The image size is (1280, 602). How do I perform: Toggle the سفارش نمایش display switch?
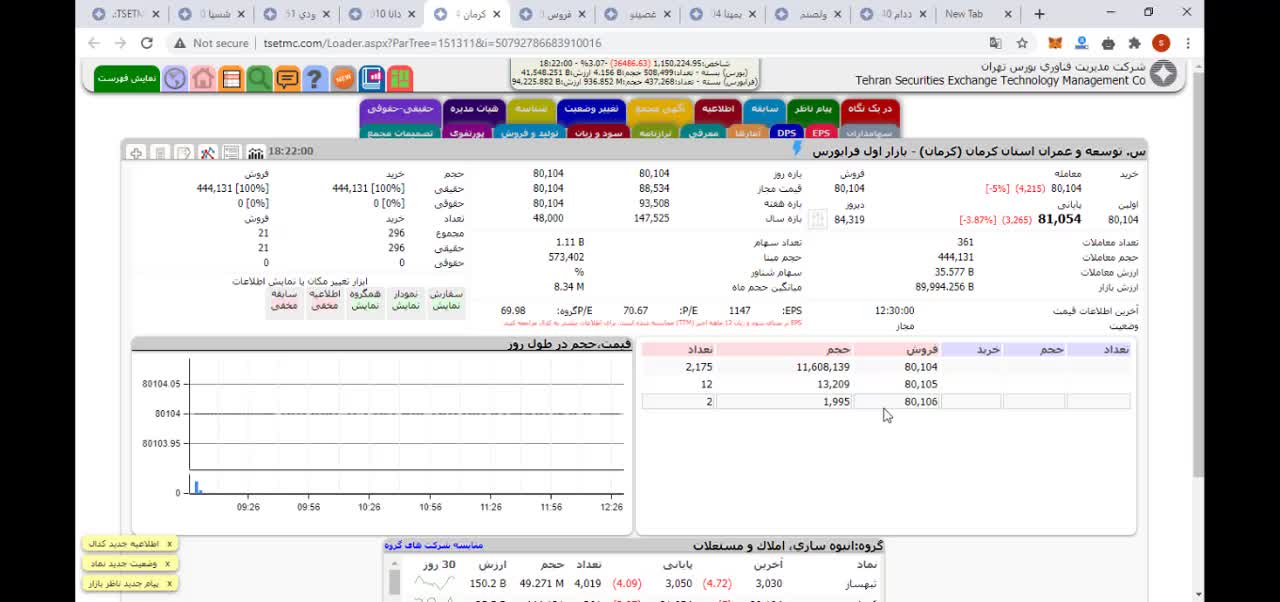pyautogui.click(x=446, y=300)
